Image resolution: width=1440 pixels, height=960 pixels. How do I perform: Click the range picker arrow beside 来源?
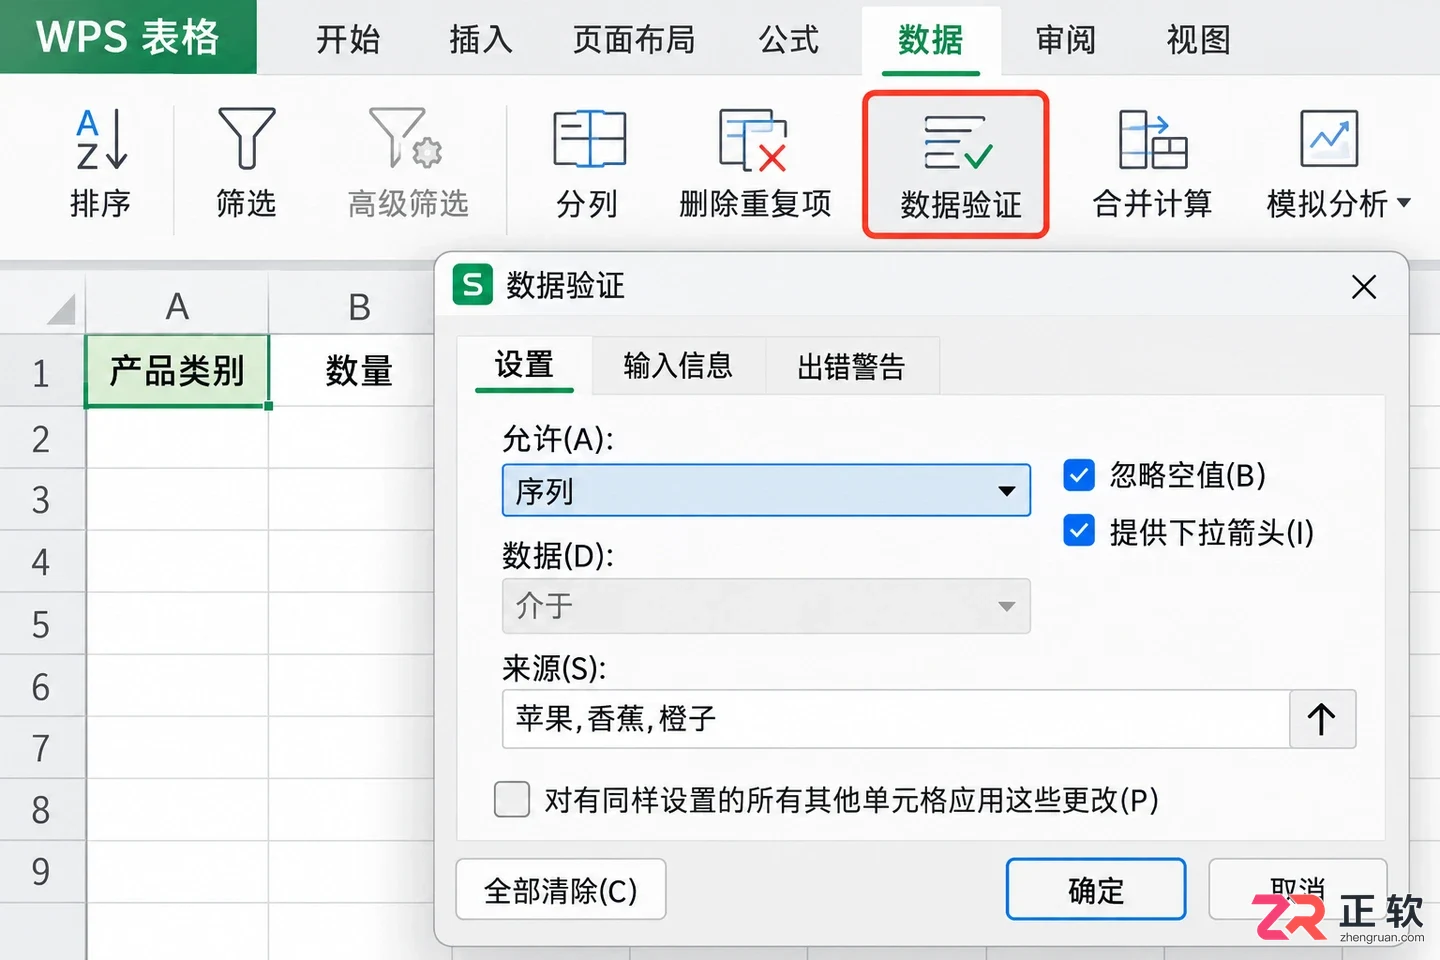(x=1322, y=719)
